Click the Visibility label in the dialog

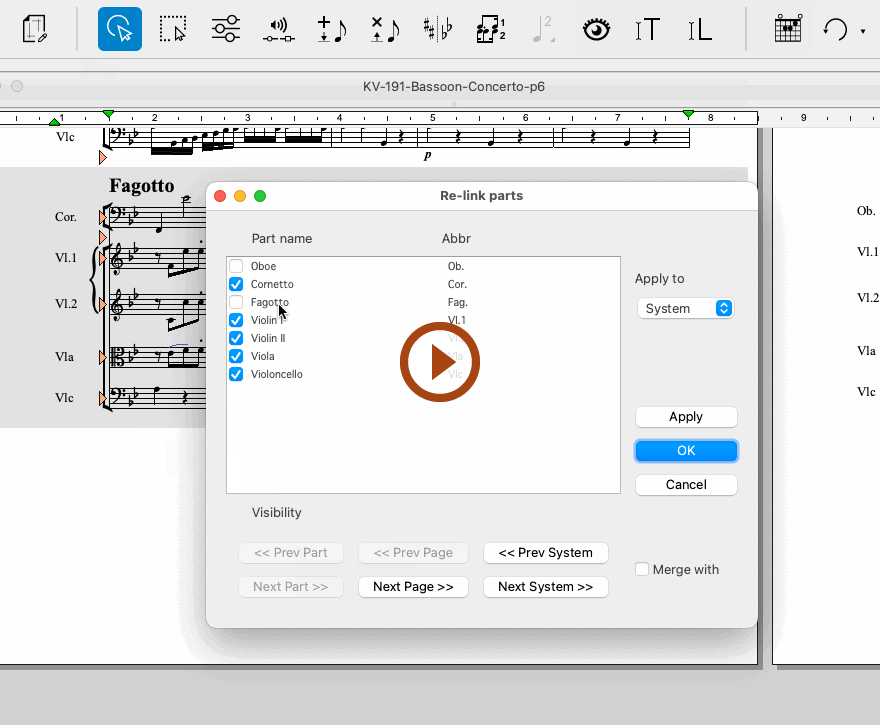point(276,512)
